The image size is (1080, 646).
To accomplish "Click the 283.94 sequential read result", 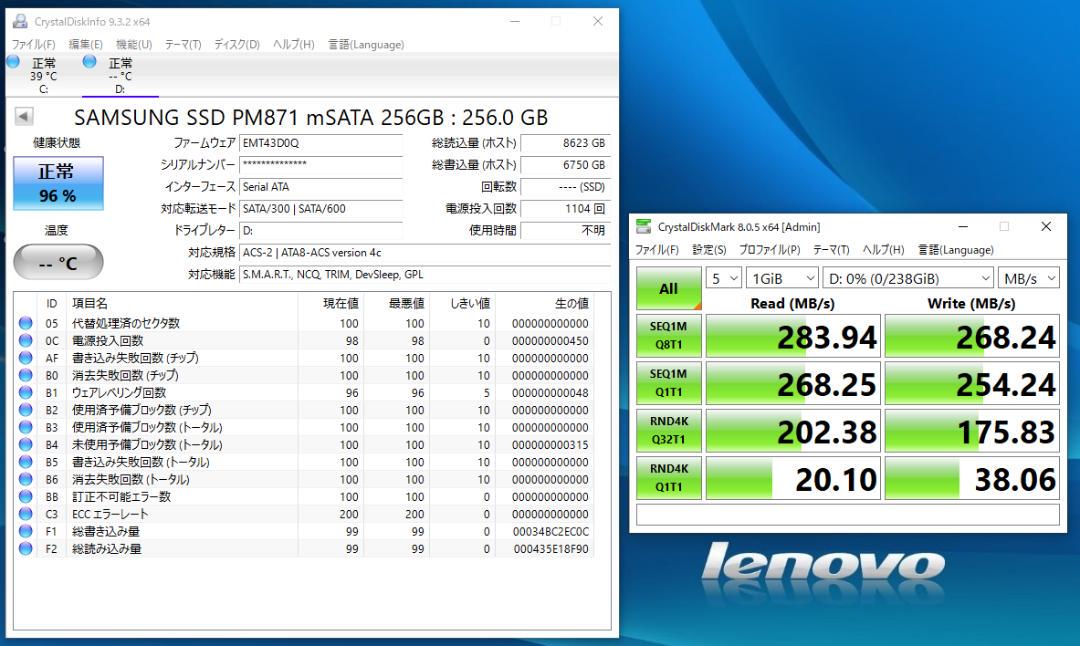I will click(793, 336).
